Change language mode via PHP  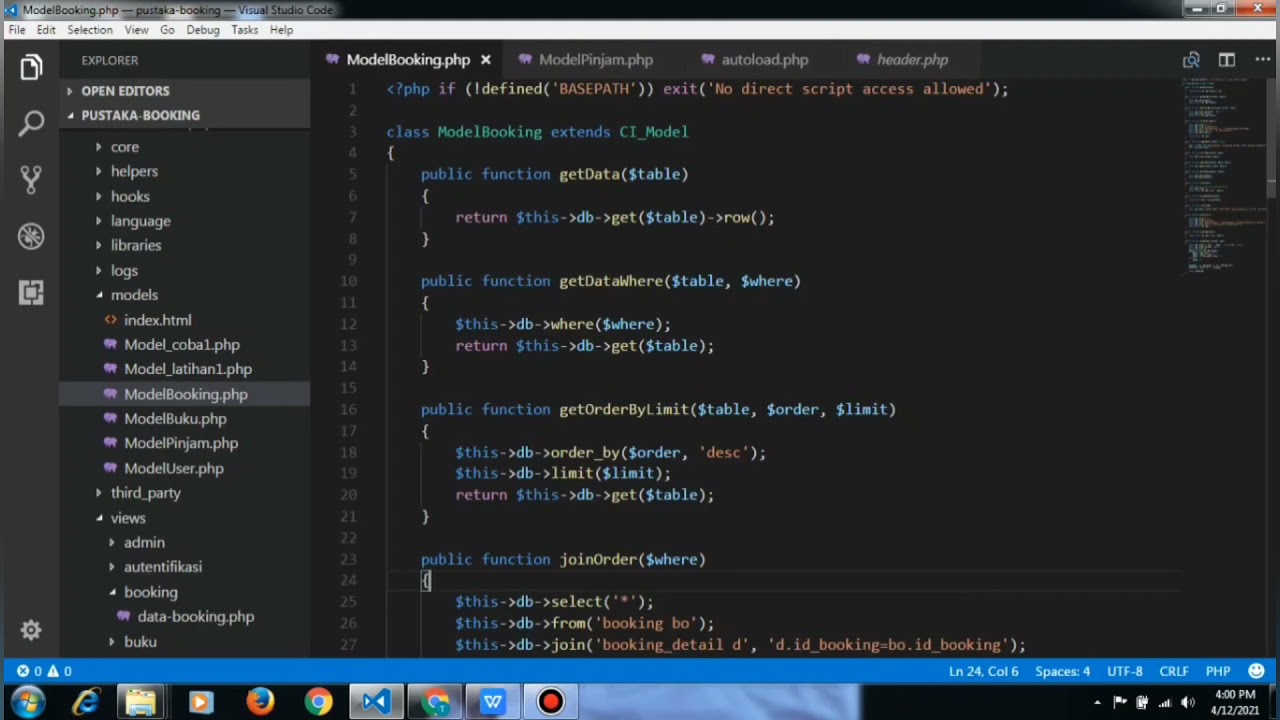point(1217,671)
